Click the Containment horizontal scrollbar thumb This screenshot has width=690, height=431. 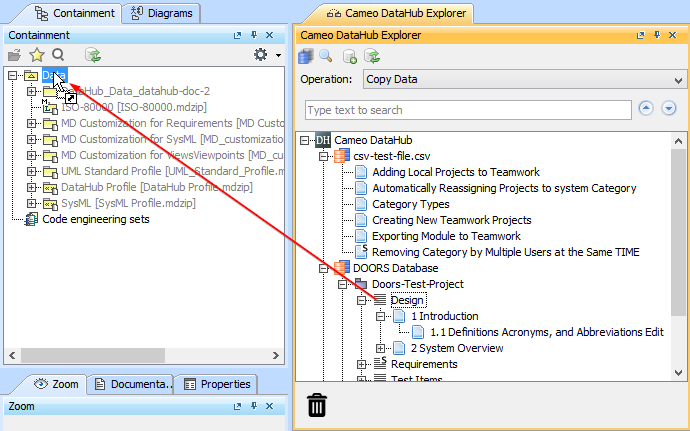[x=93, y=355]
